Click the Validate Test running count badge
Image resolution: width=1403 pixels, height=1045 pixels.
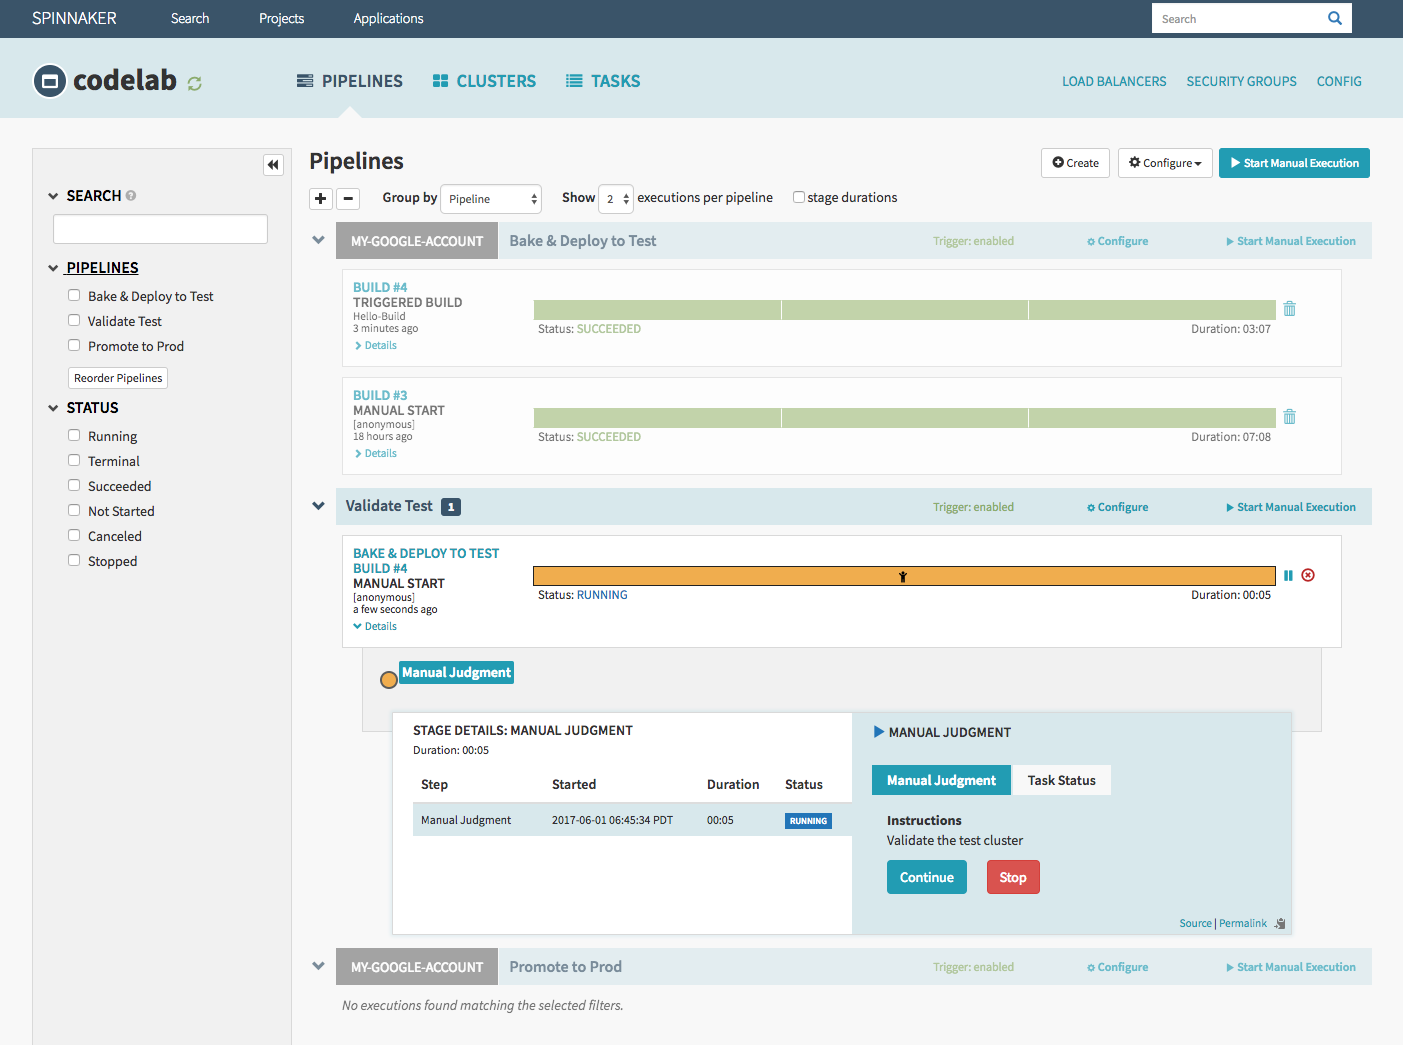[x=451, y=507]
